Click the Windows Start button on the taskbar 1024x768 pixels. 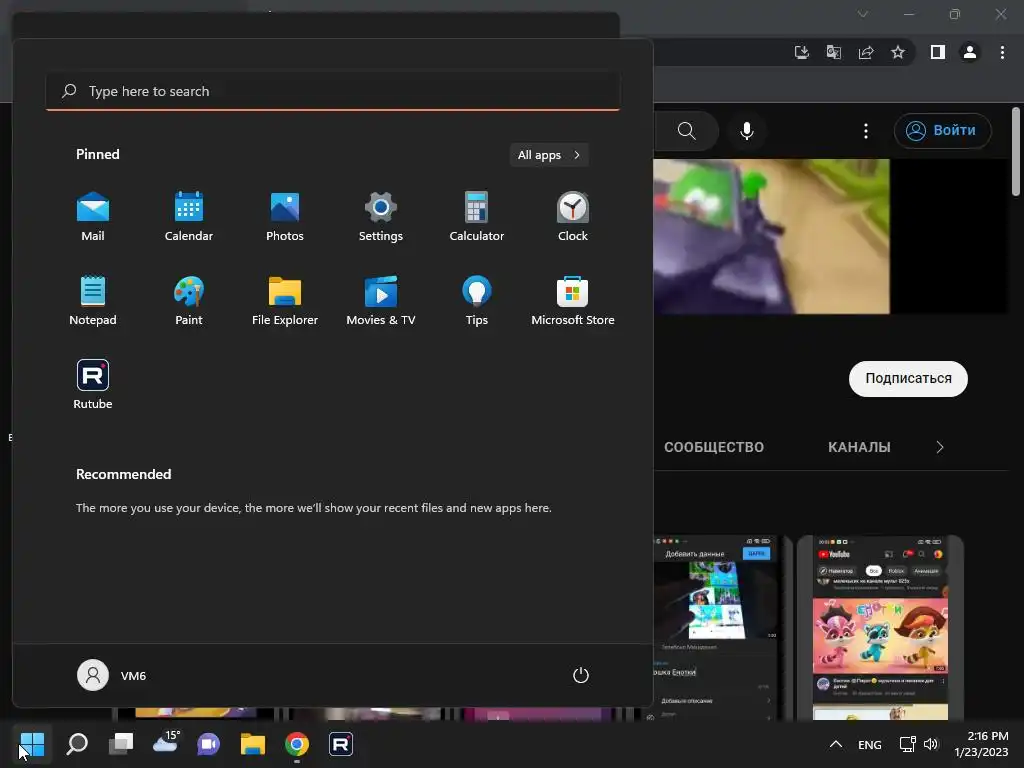click(32, 744)
